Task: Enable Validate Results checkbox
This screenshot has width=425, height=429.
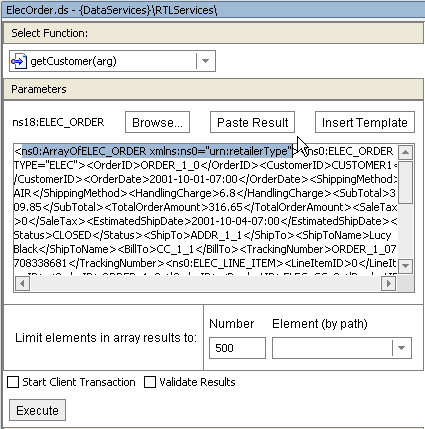Action: click(x=150, y=382)
